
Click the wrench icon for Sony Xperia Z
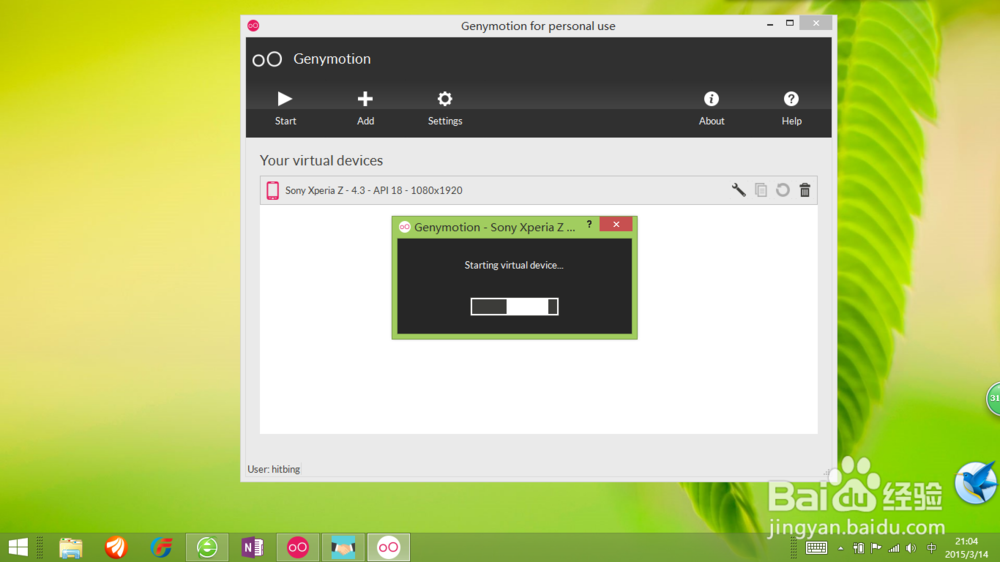(x=739, y=190)
